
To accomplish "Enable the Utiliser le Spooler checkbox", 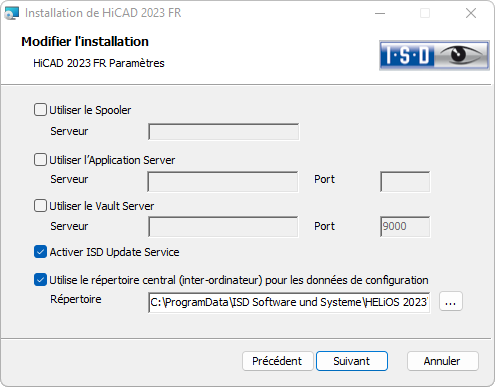I will [x=40, y=110].
